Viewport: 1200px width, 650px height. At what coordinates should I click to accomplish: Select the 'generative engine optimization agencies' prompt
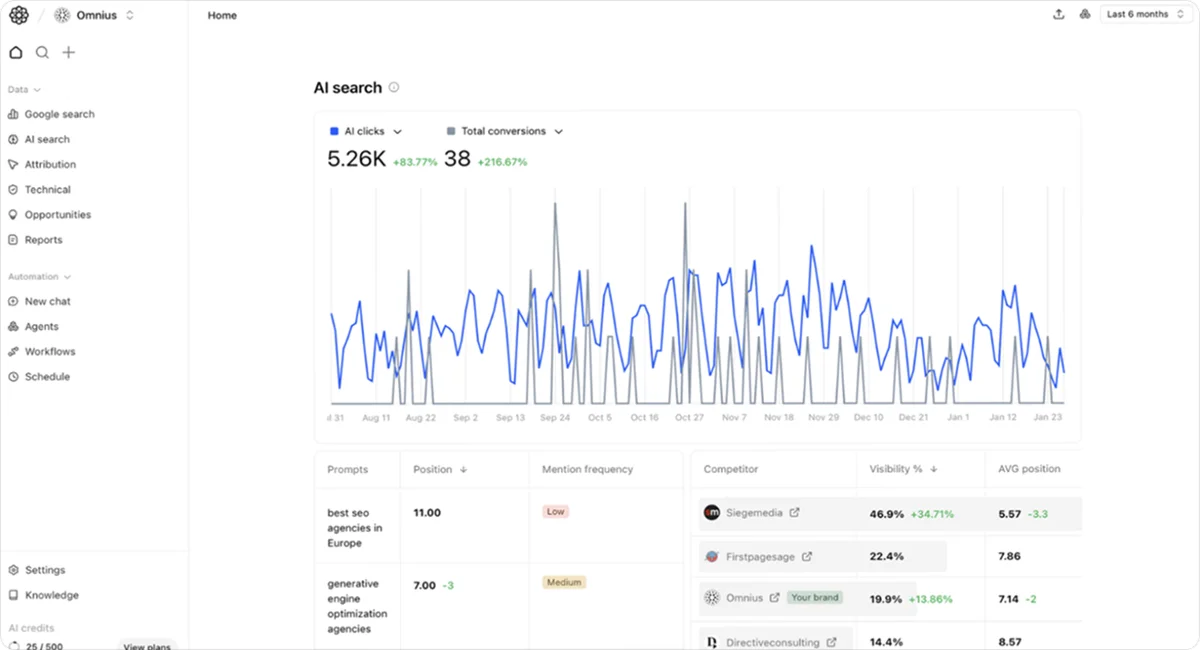pyautogui.click(x=357, y=606)
